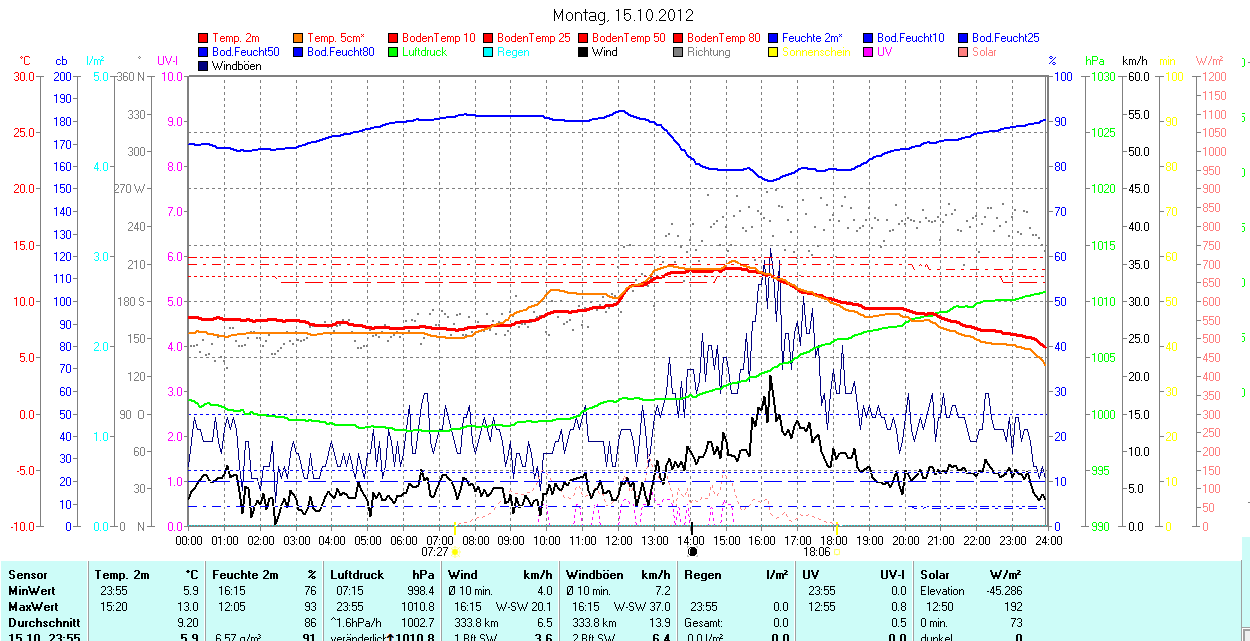Screen dimensions: 1250x641
Task: Pick the orange Temp. 5cm* color swatch
Action: [x=298, y=38]
